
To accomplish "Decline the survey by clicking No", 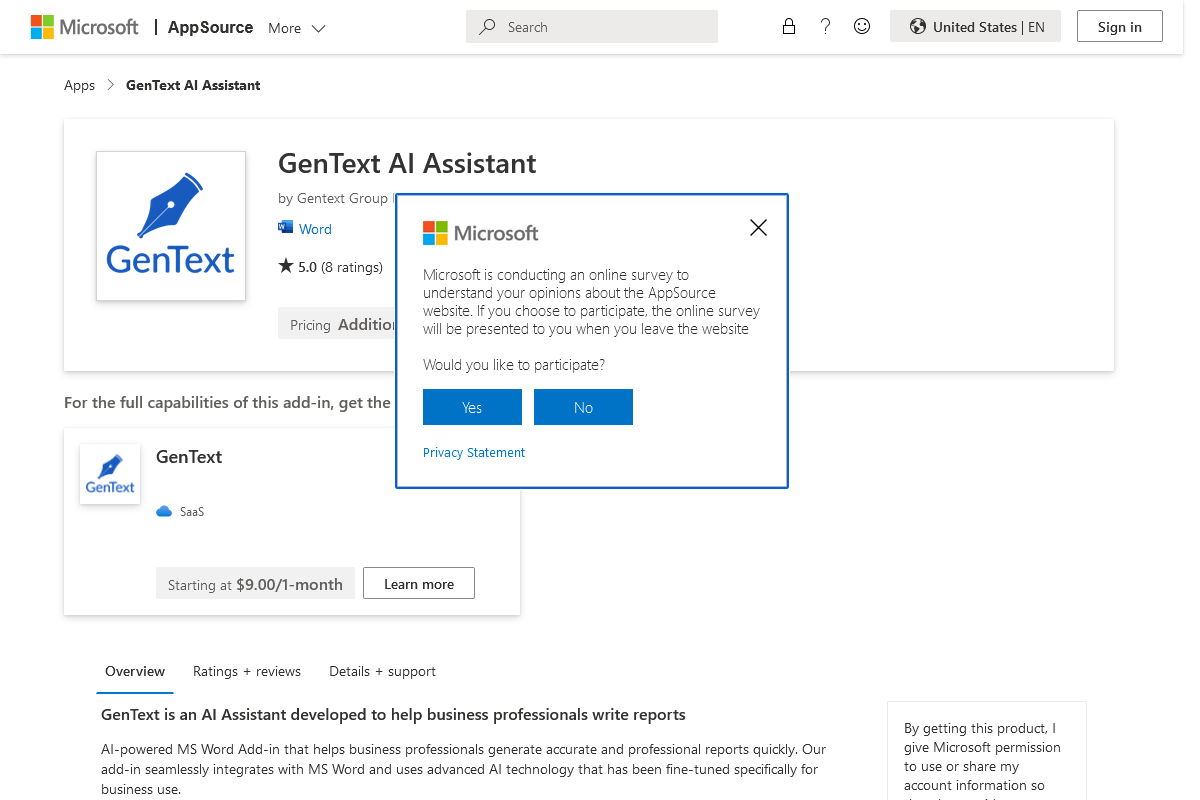I will coord(583,406).
